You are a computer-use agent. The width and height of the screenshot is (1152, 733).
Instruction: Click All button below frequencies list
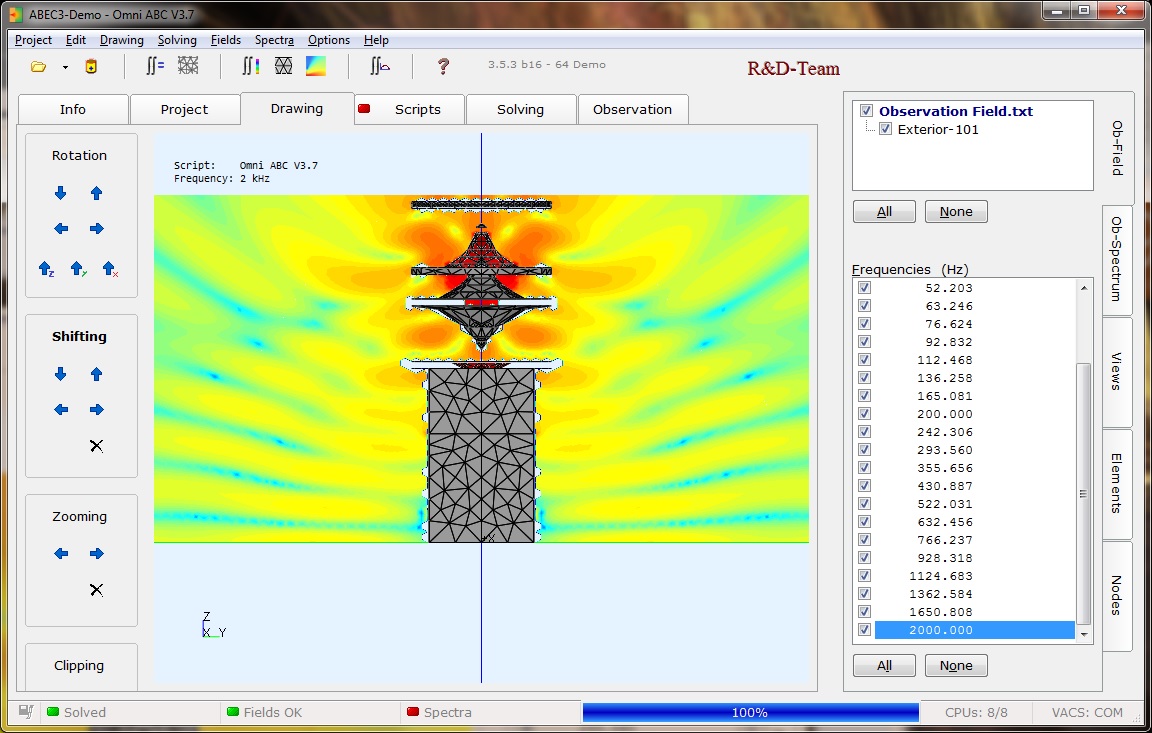884,665
